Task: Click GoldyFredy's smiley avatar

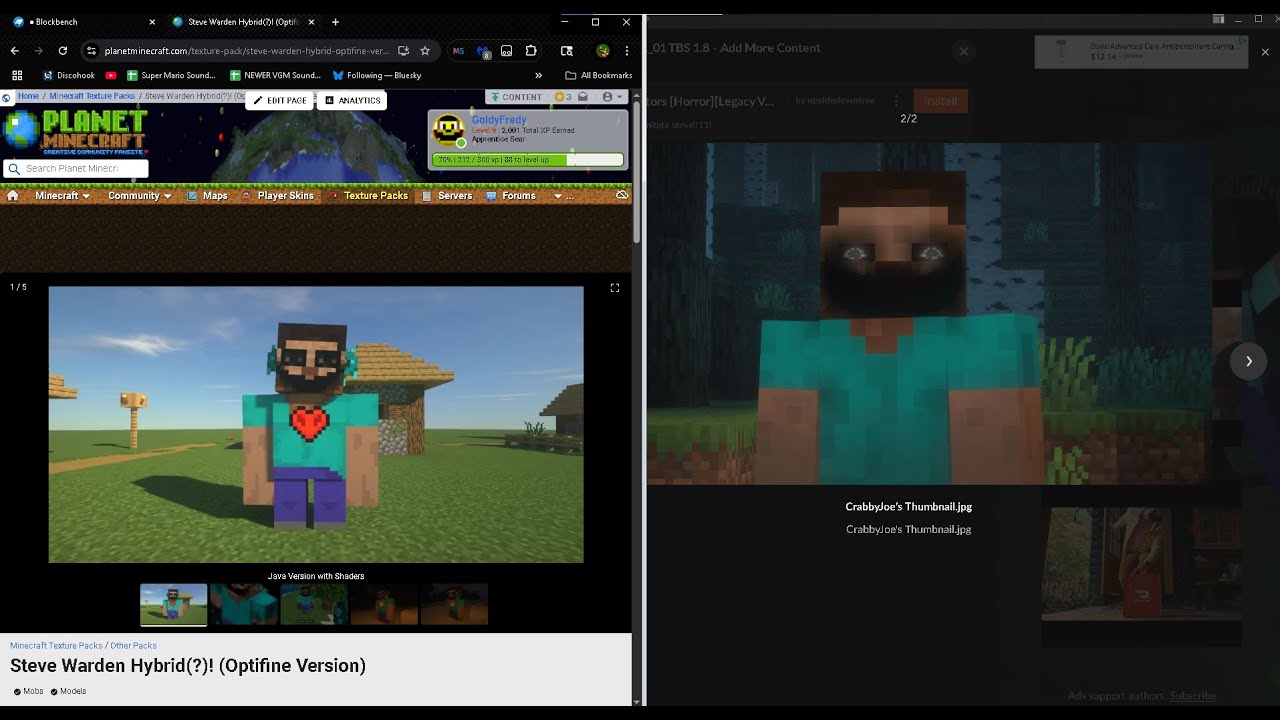Action: 448,130
